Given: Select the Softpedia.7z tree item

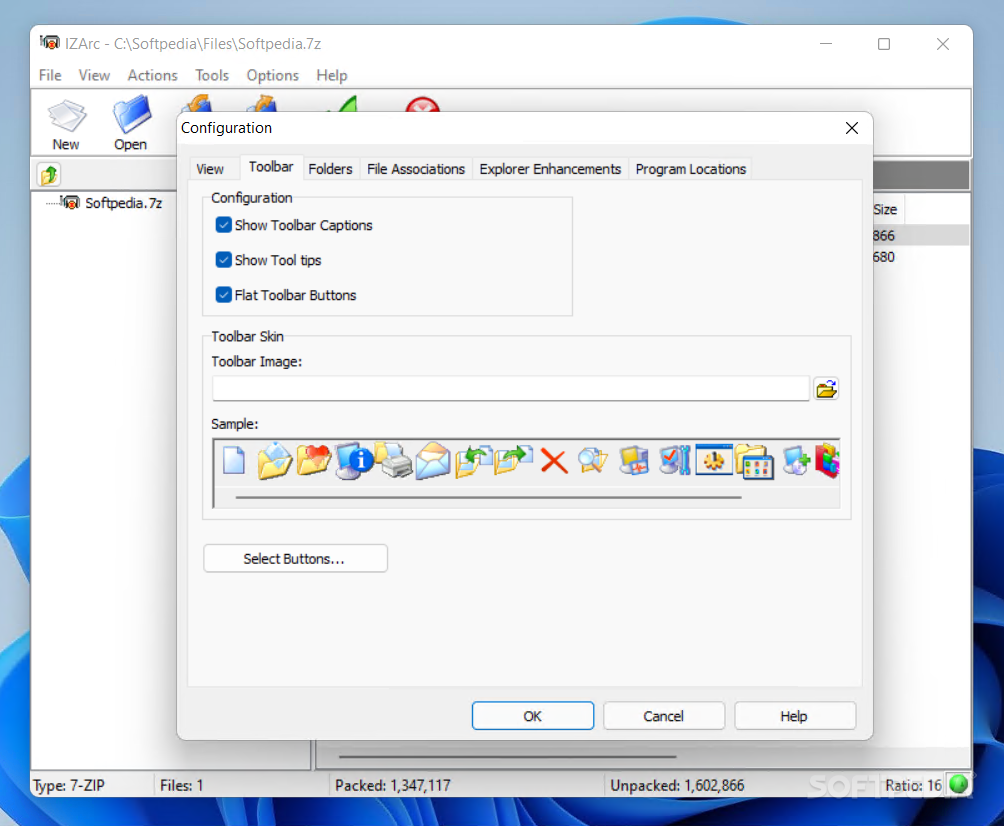Looking at the screenshot, I should pos(123,203).
